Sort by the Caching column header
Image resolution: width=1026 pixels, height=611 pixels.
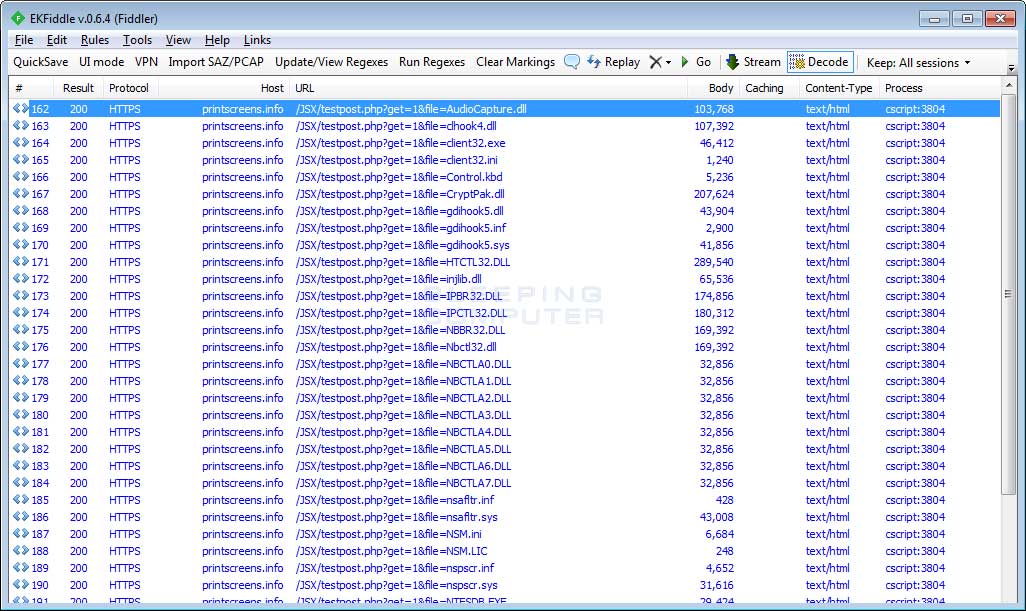coord(770,88)
